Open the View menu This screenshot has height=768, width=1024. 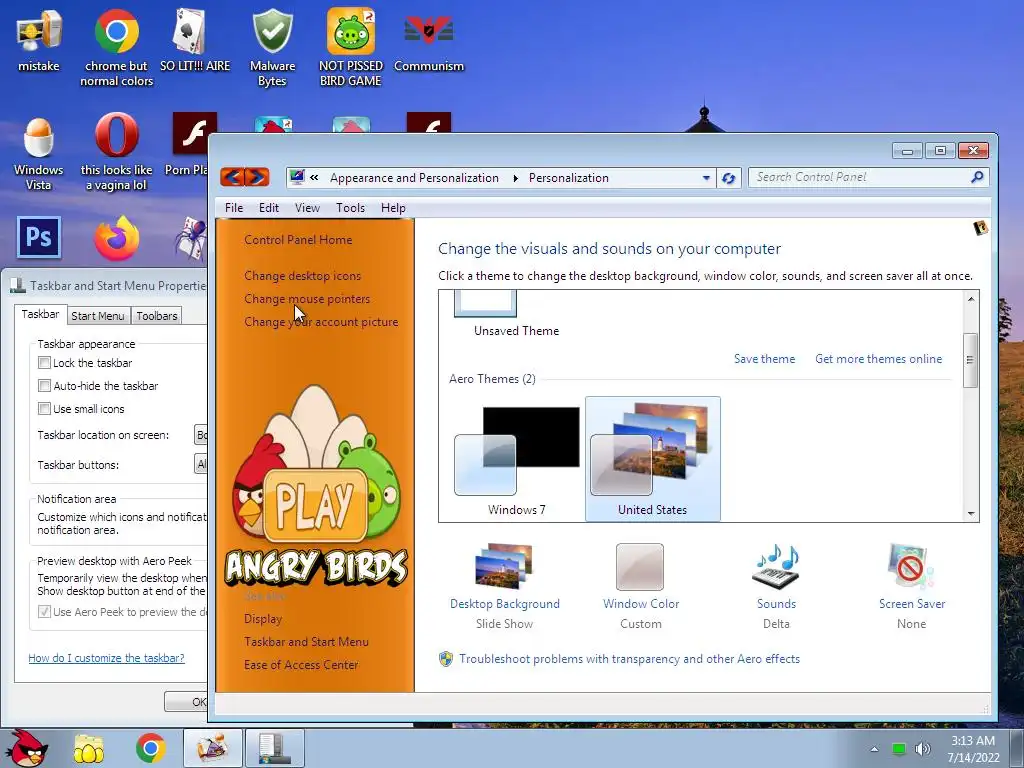(x=307, y=208)
